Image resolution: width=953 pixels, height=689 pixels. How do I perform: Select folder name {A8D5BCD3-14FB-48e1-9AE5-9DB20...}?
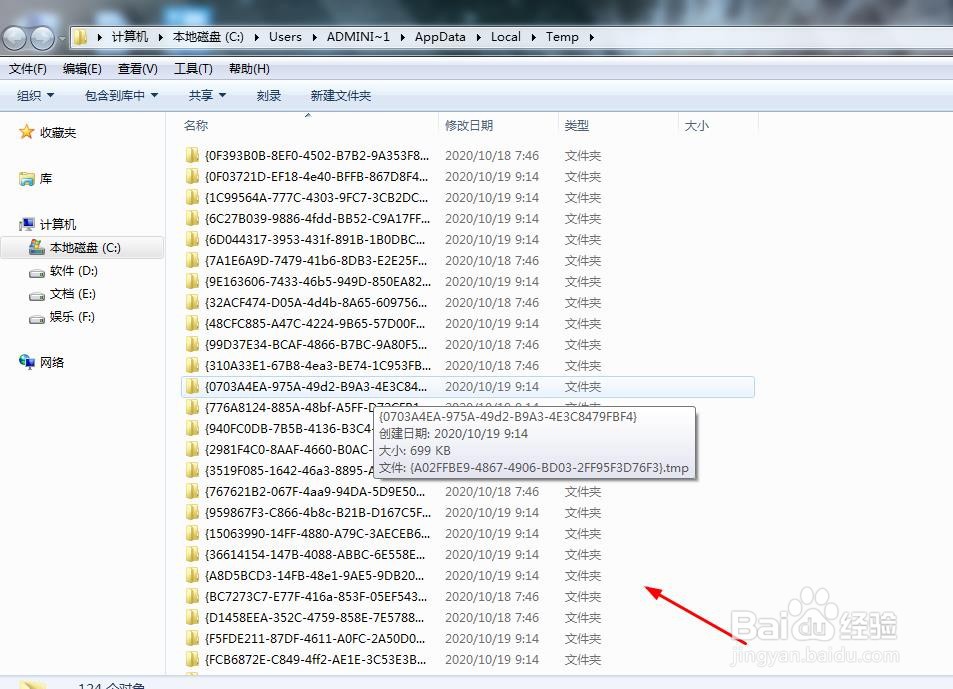point(314,575)
